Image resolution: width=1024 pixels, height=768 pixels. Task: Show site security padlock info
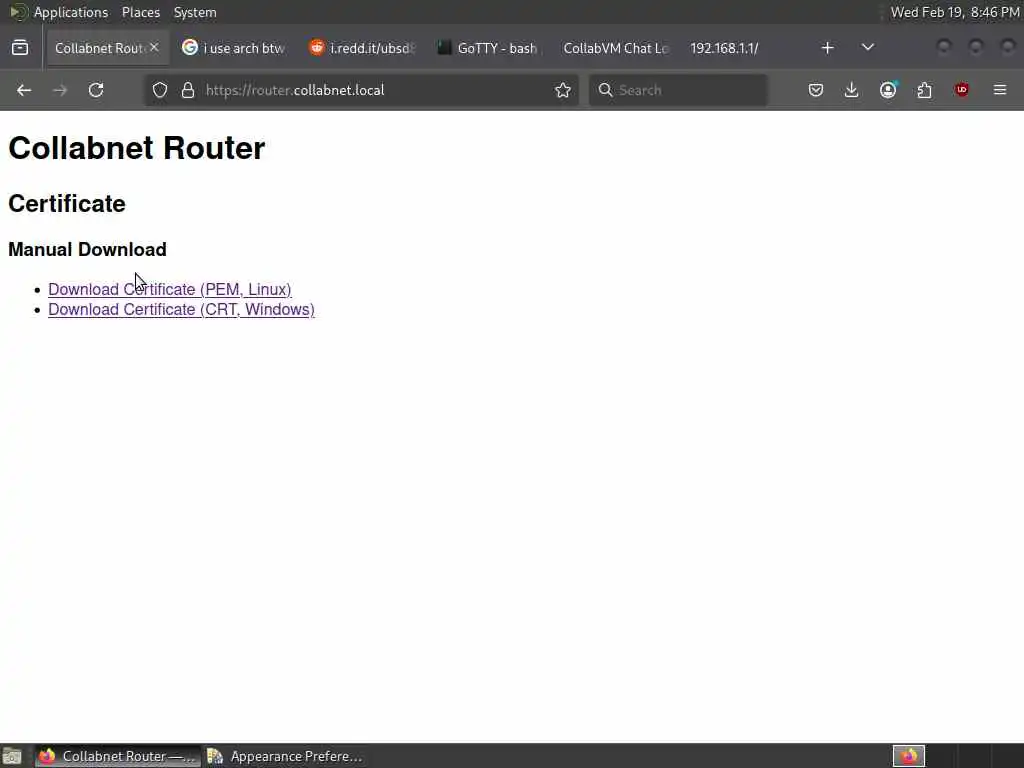[x=188, y=90]
